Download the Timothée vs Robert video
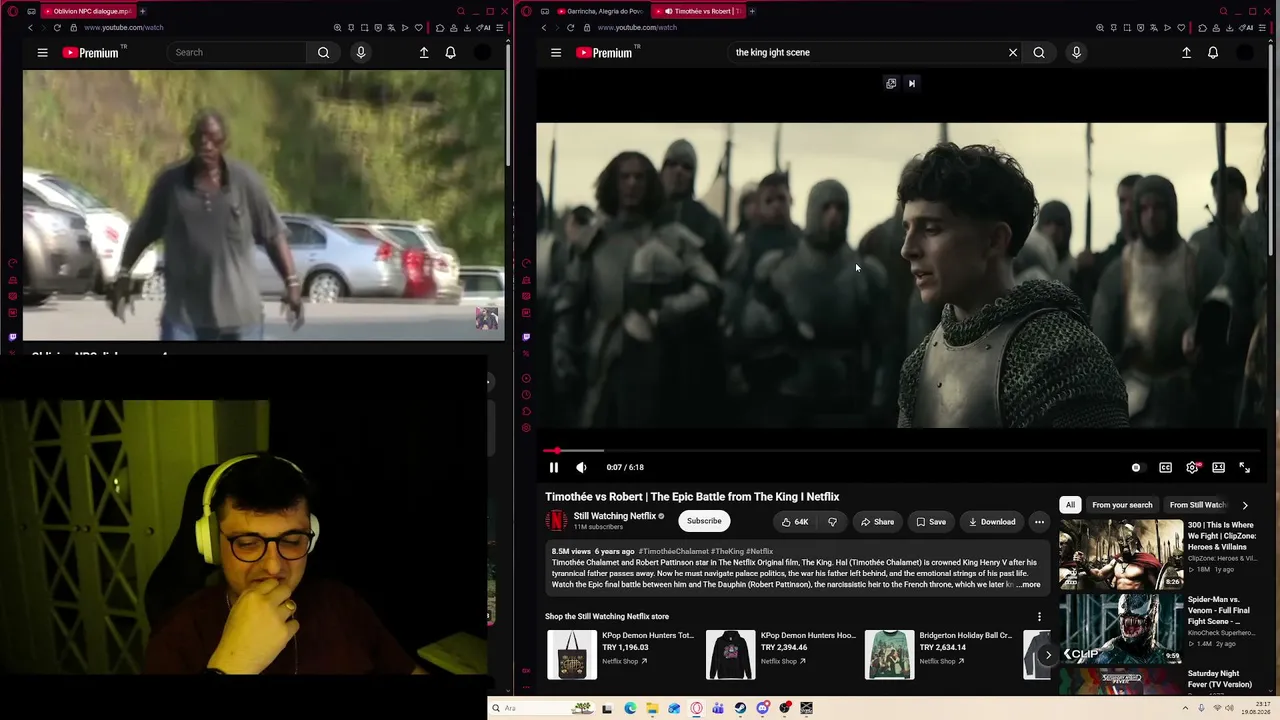Viewport: 1280px width, 720px height. click(x=991, y=521)
